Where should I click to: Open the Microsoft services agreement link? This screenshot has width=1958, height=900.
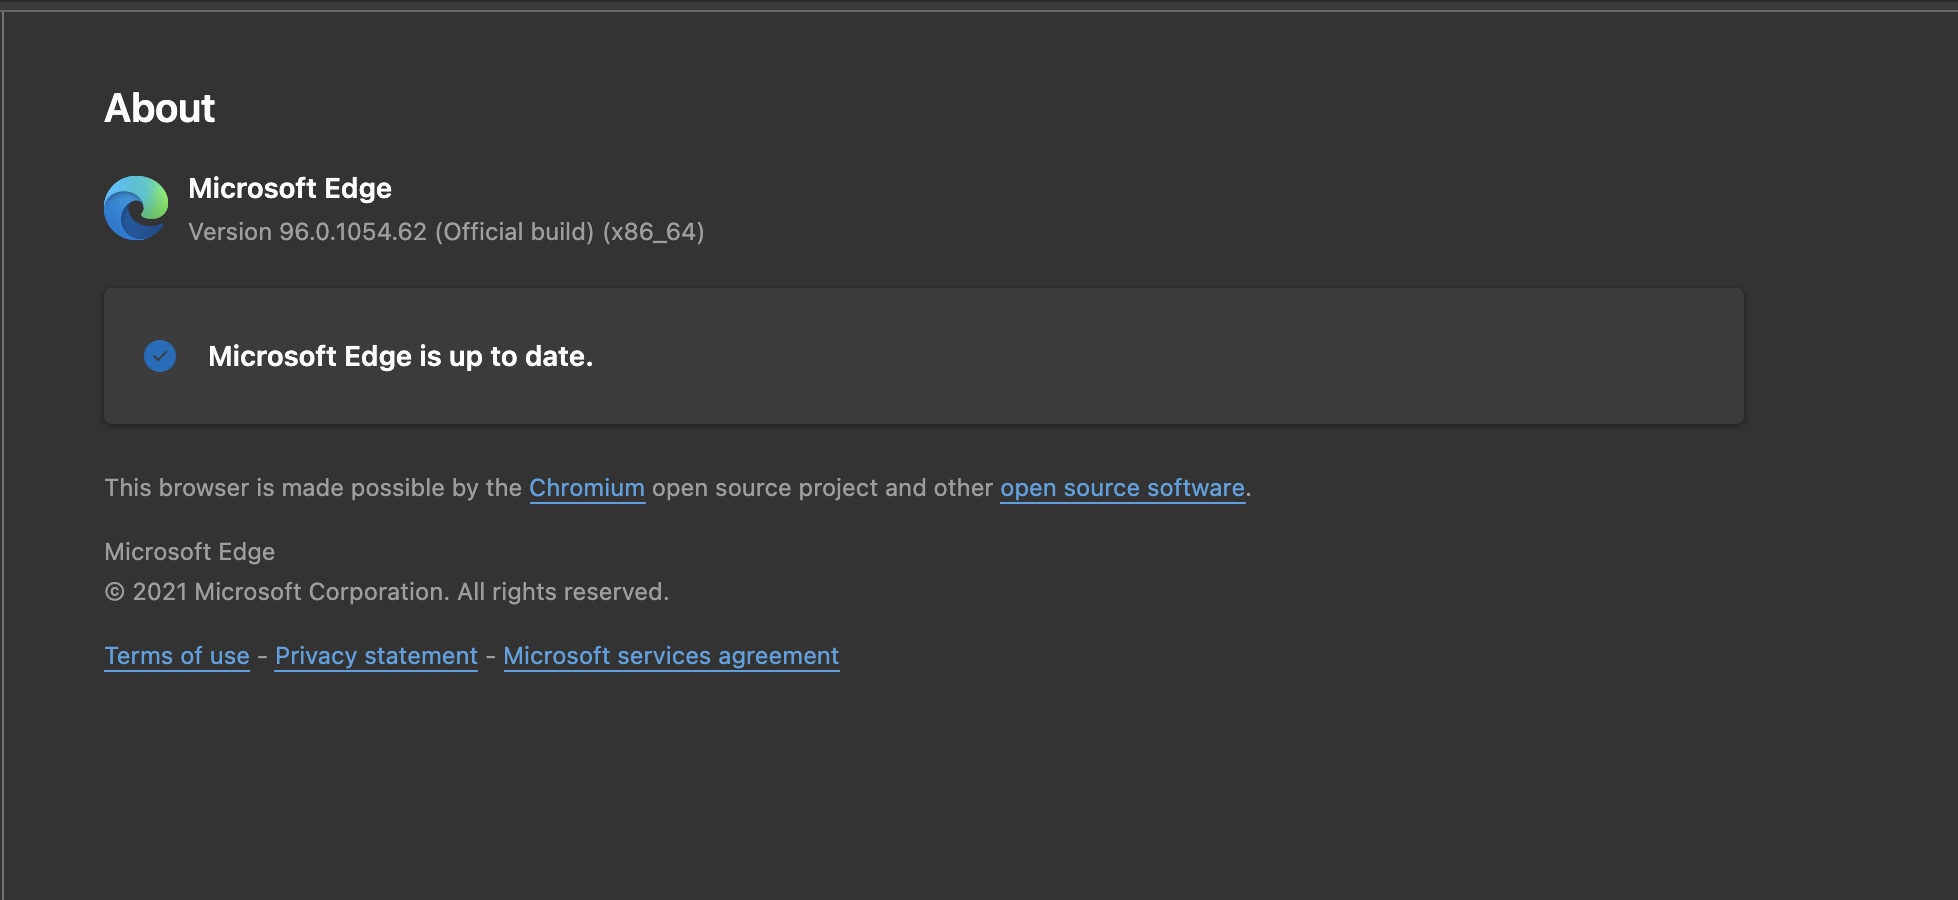click(671, 656)
